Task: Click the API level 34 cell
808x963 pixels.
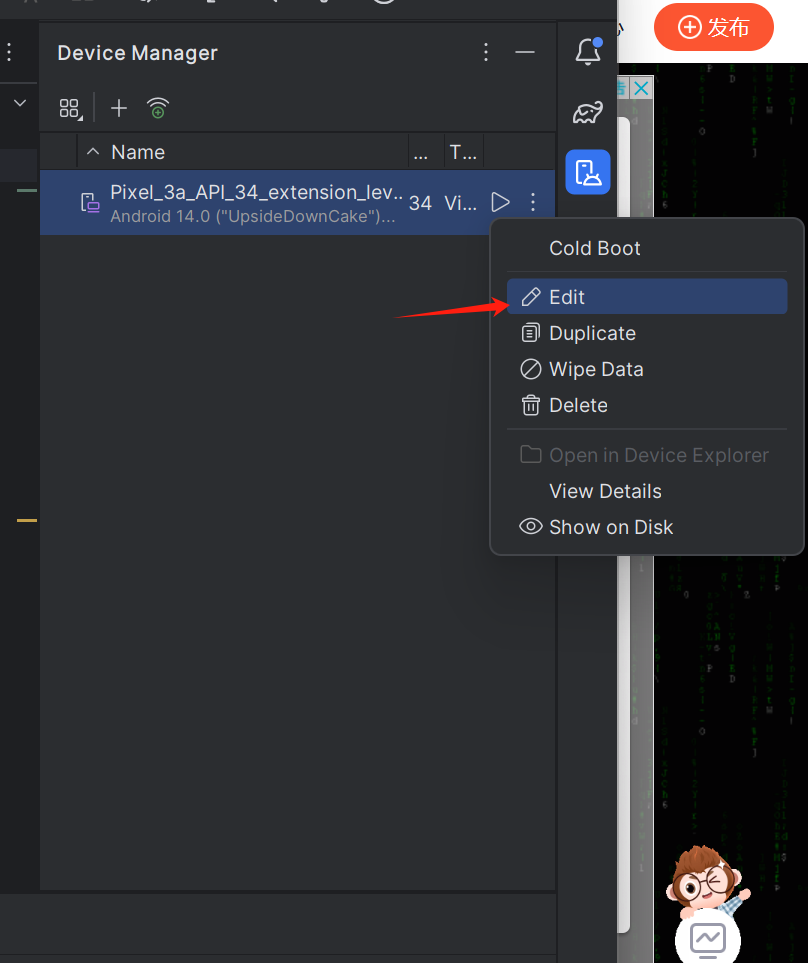Action: 420,203
